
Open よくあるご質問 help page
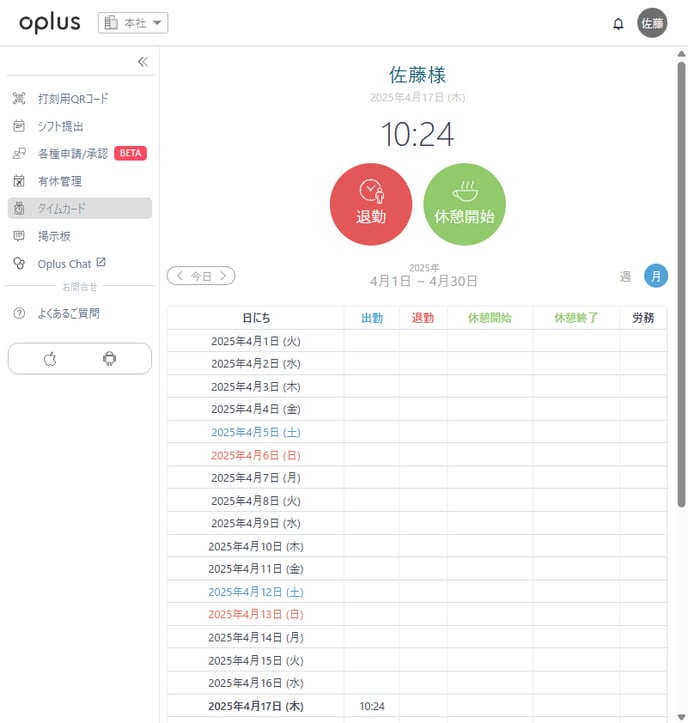(x=68, y=313)
